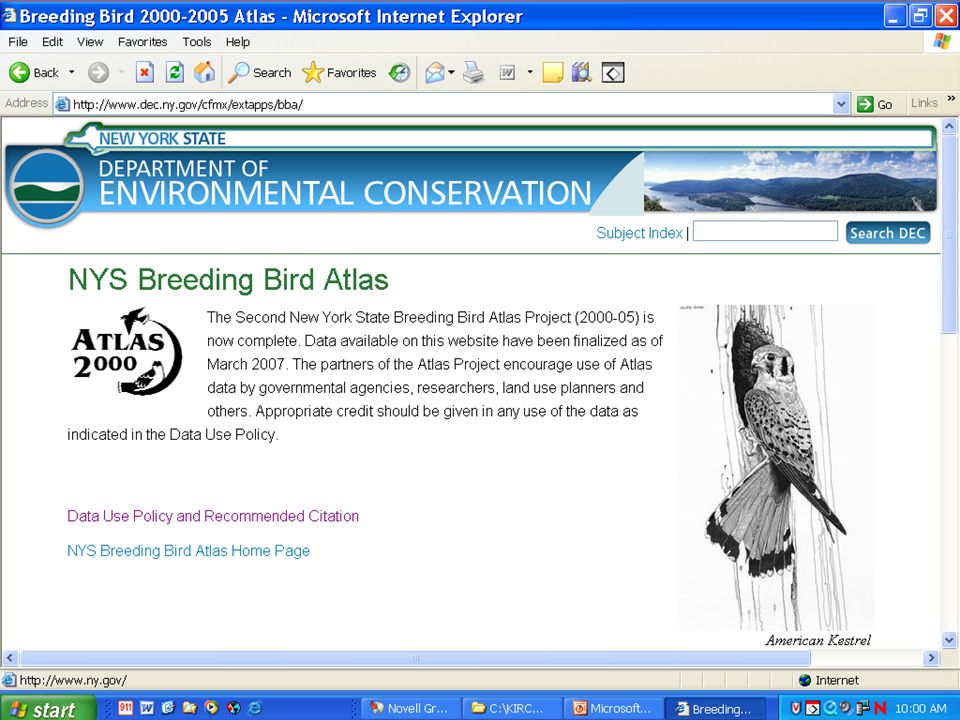Open the Search magnifier in toolbar

coord(259,73)
